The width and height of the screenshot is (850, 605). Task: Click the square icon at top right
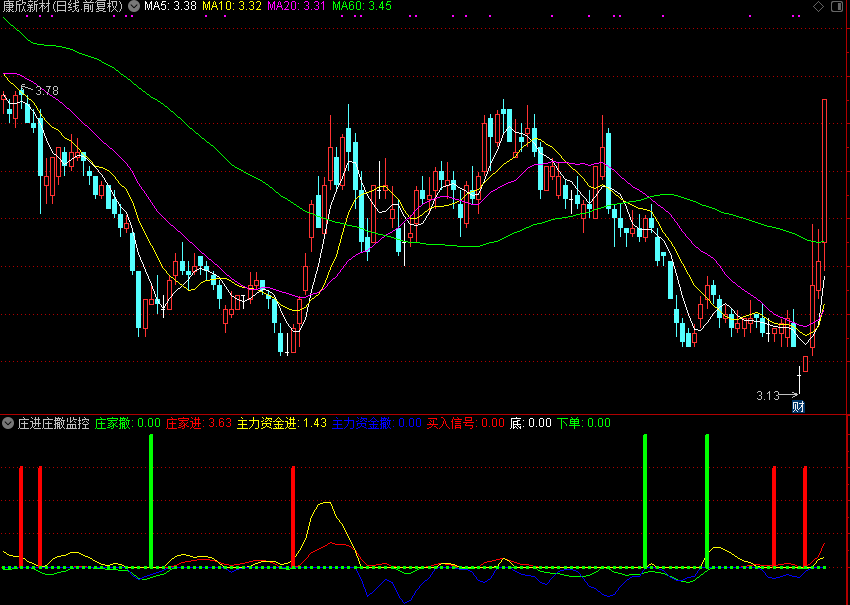coord(836,7)
